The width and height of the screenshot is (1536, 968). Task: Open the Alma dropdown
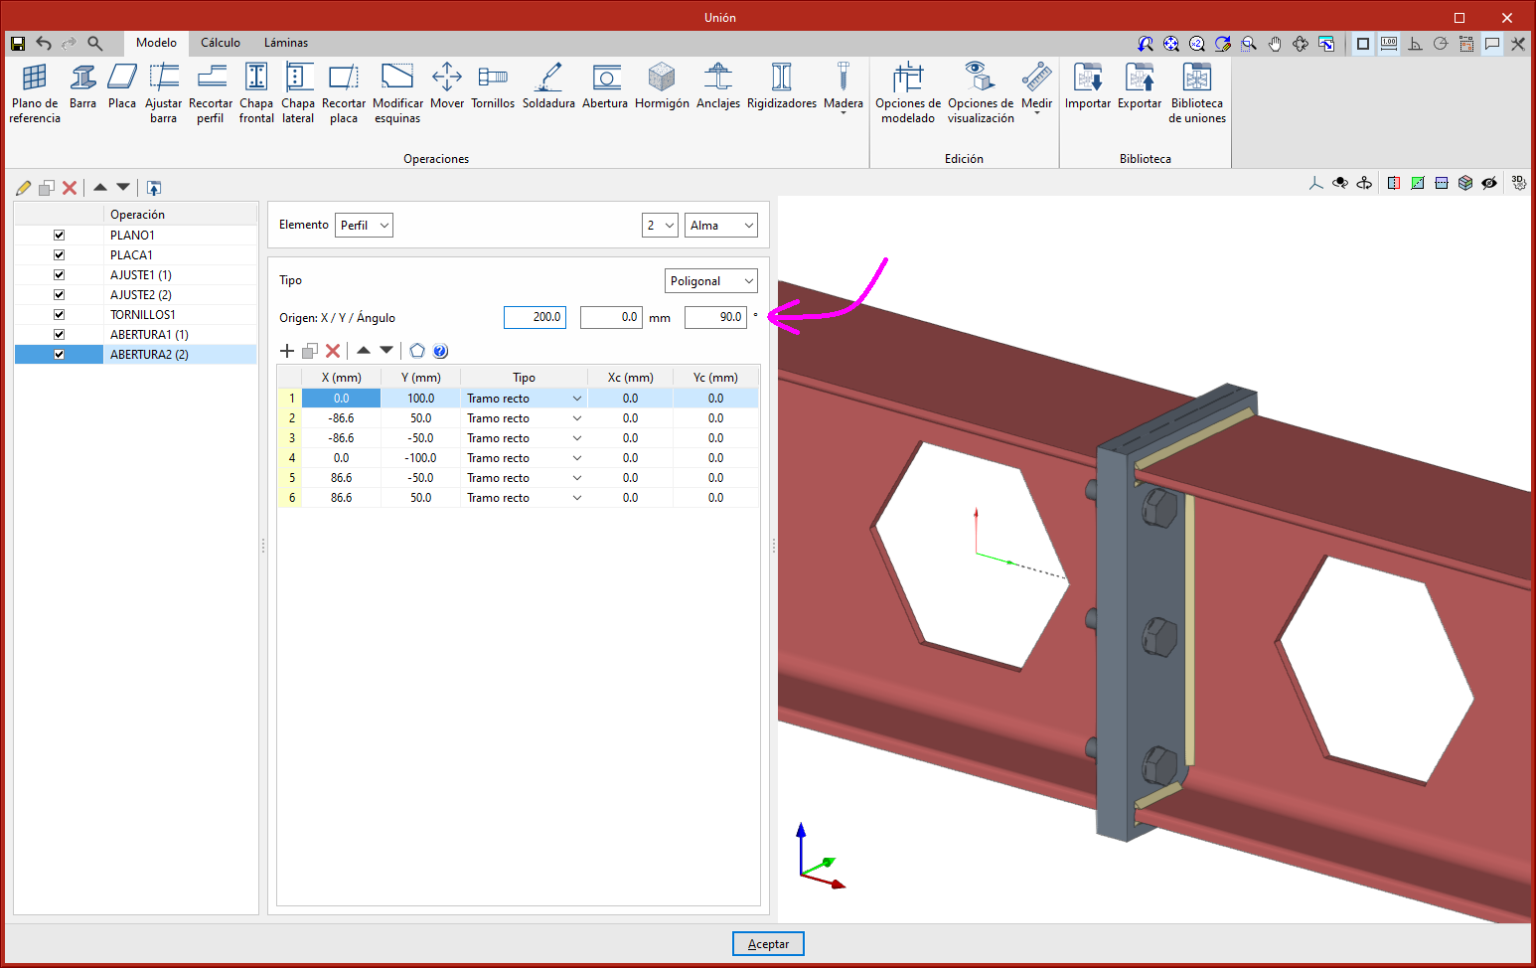720,225
